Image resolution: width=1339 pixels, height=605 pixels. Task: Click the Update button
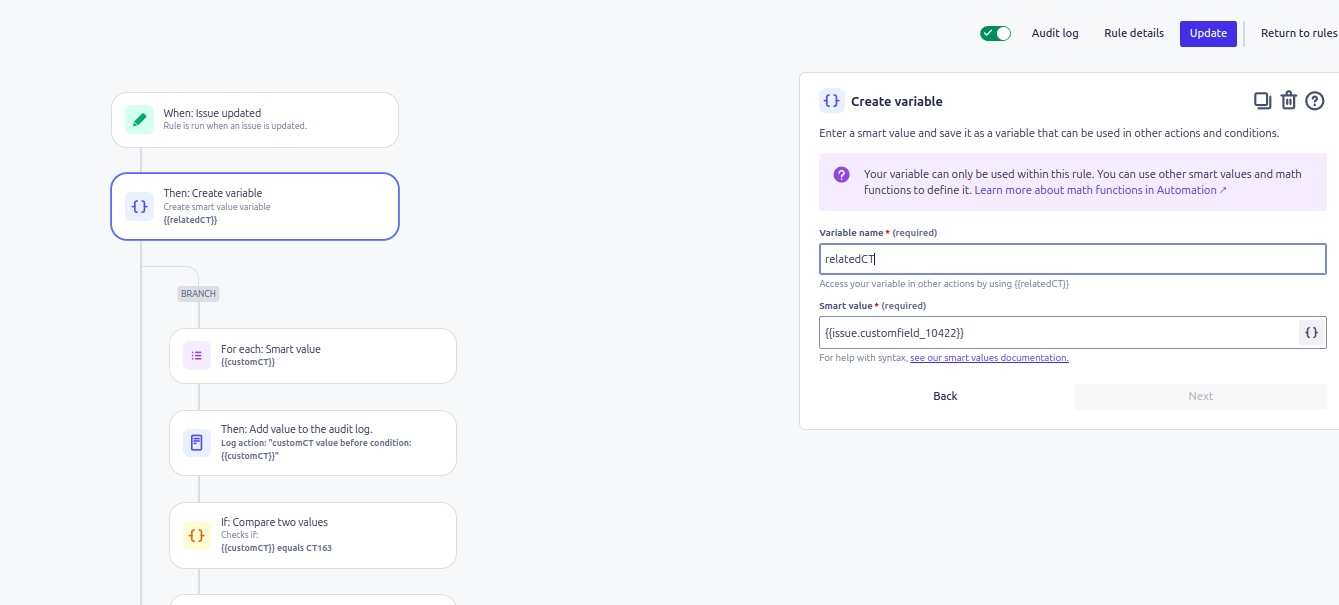point(1208,33)
